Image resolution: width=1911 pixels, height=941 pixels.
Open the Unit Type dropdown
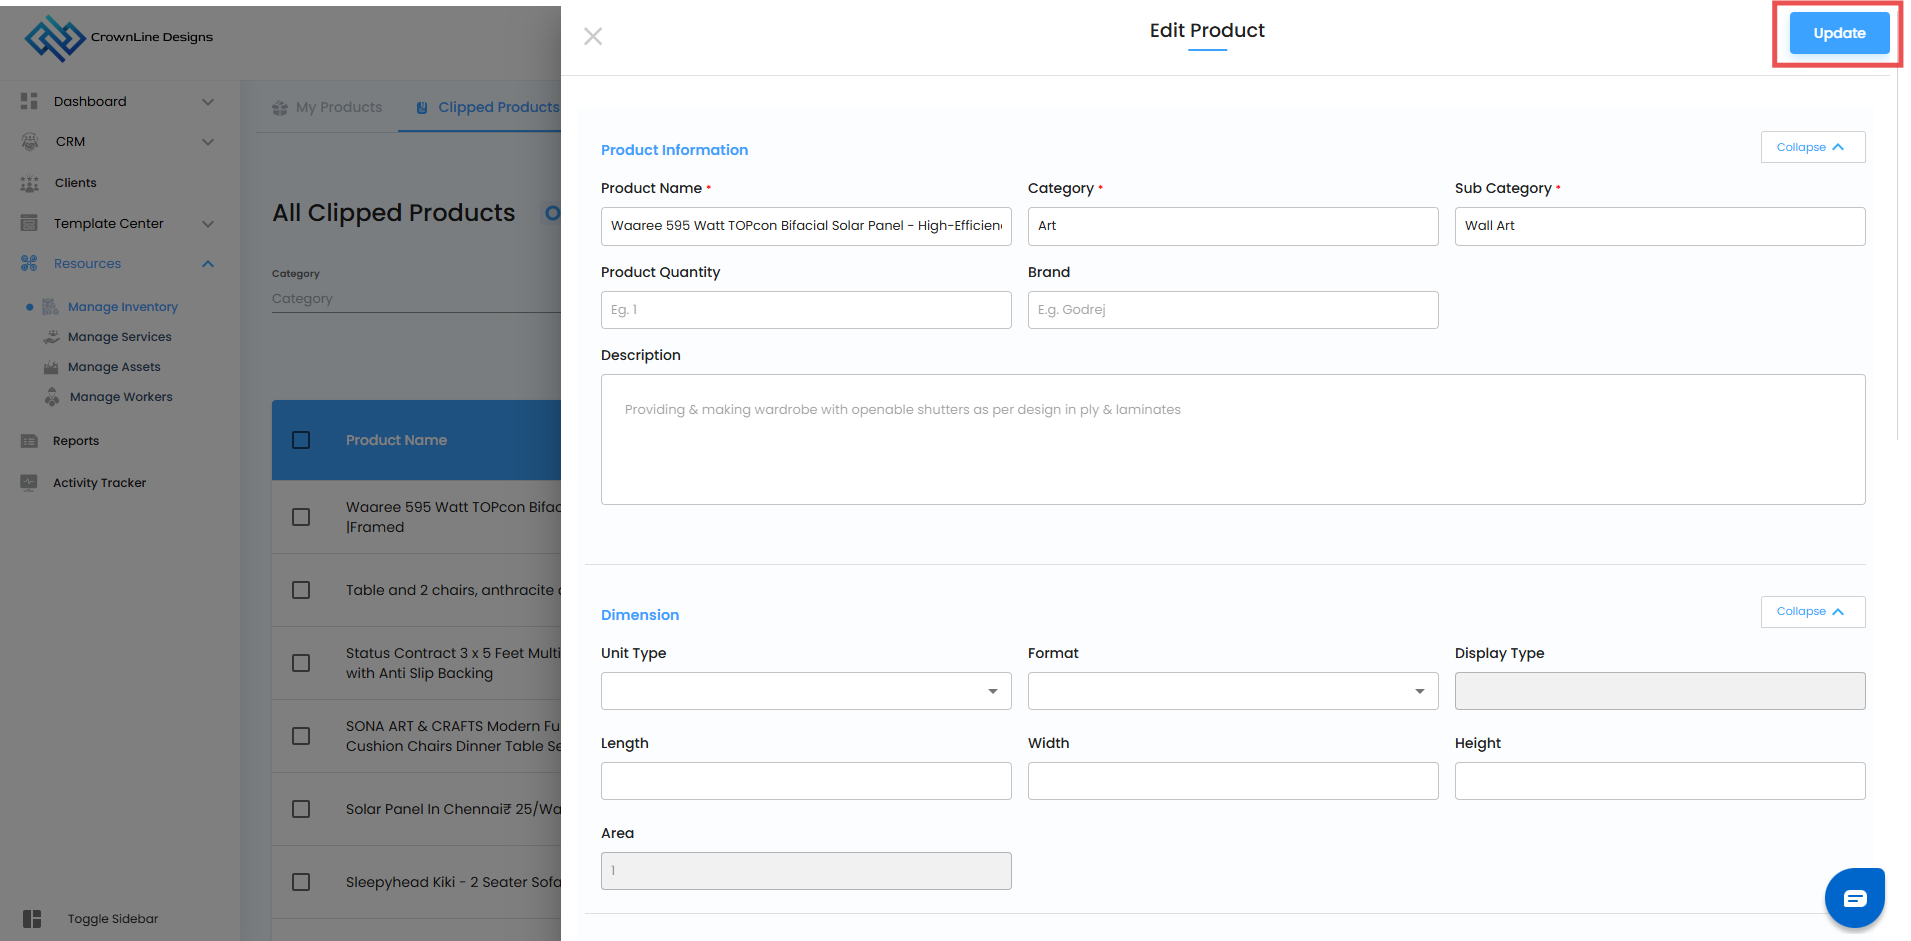pos(806,691)
